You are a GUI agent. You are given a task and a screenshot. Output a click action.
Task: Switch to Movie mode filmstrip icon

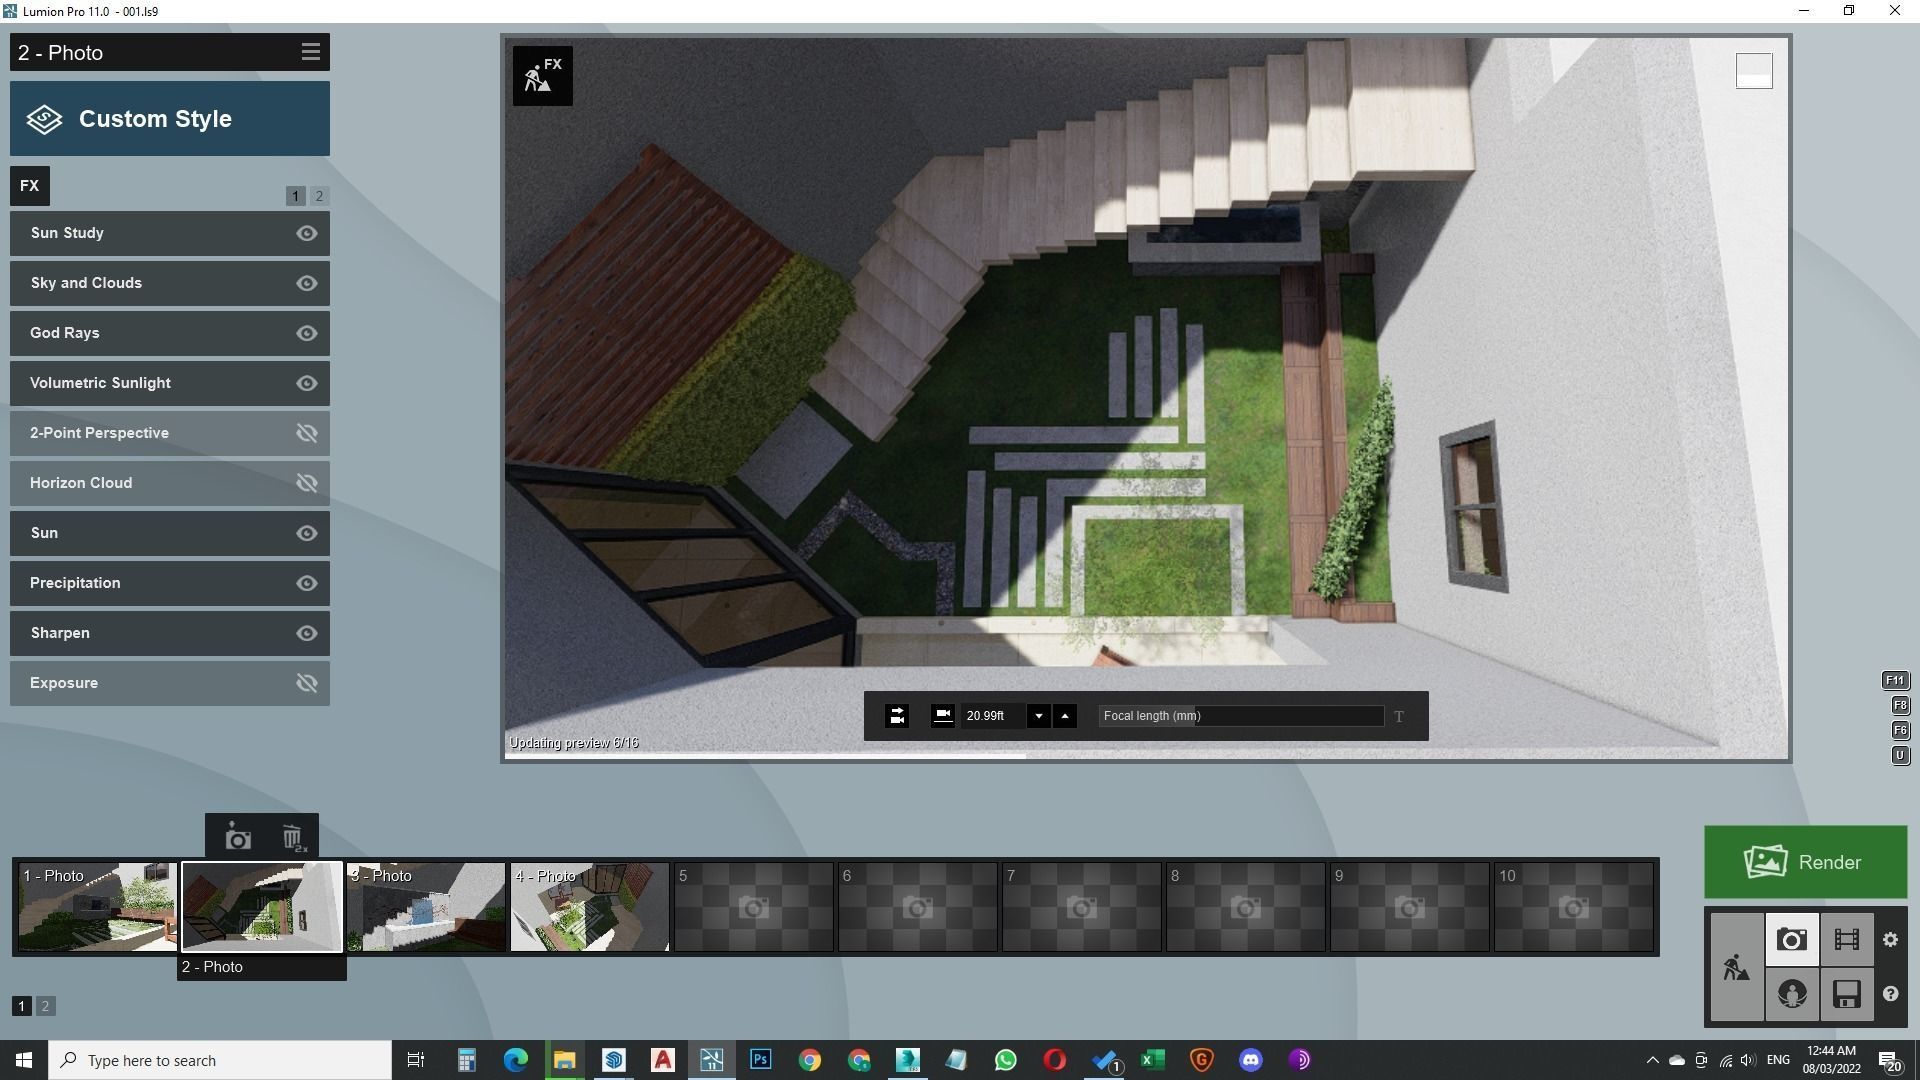(x=1846, y=939)
